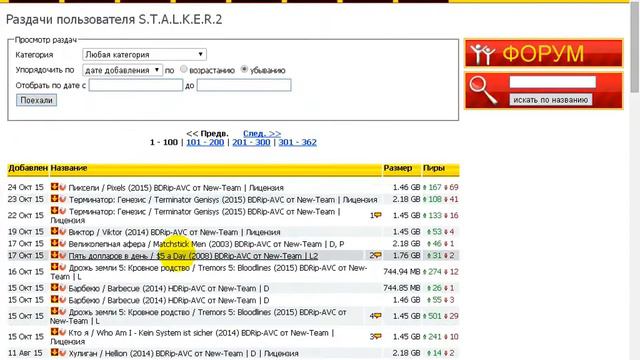This screenshot has height=360, width=640.
Task: Open magnet icon for Matchstick Men row
Action: (62, 243)
